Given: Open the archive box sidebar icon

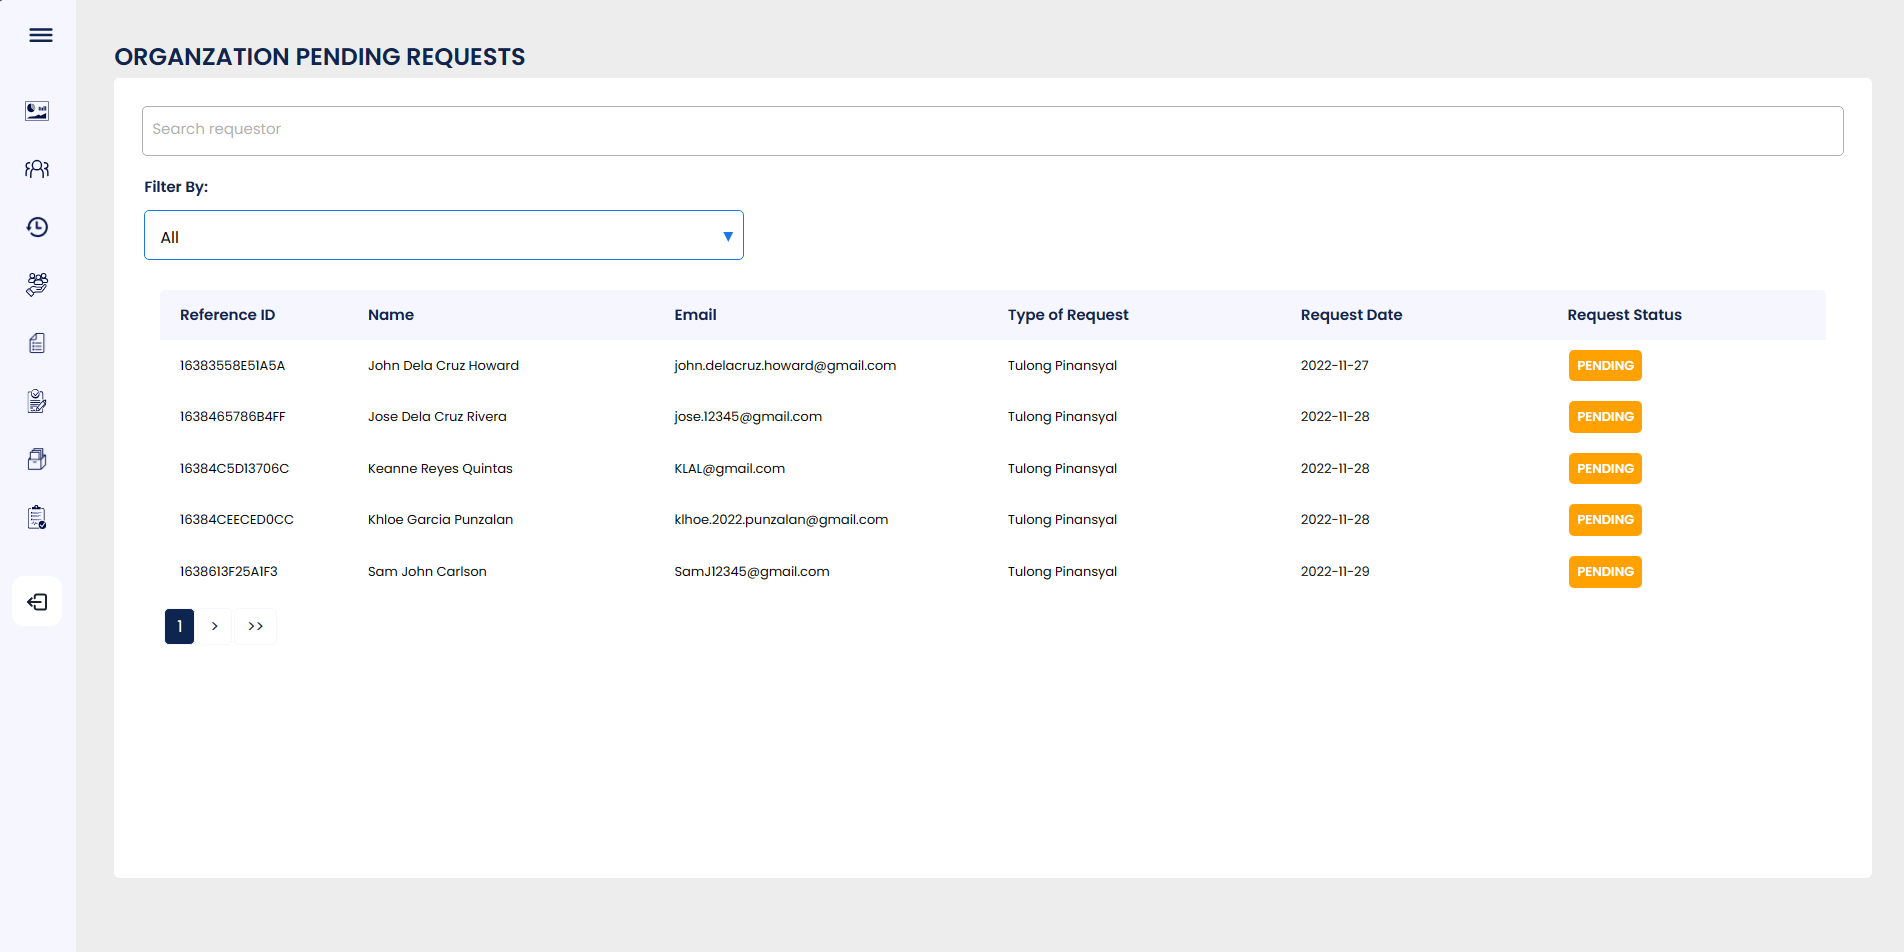Looking at the screenshot, I should click(x=37, y=459).
